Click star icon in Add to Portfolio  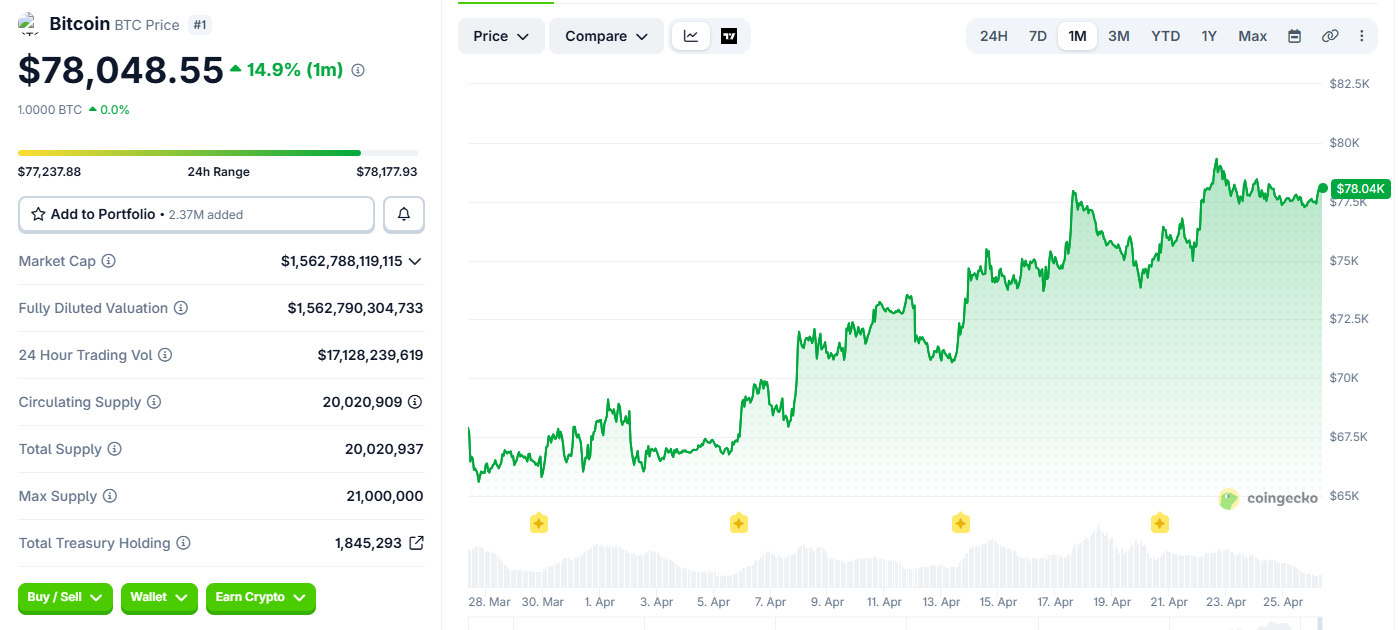coord(38,214)
